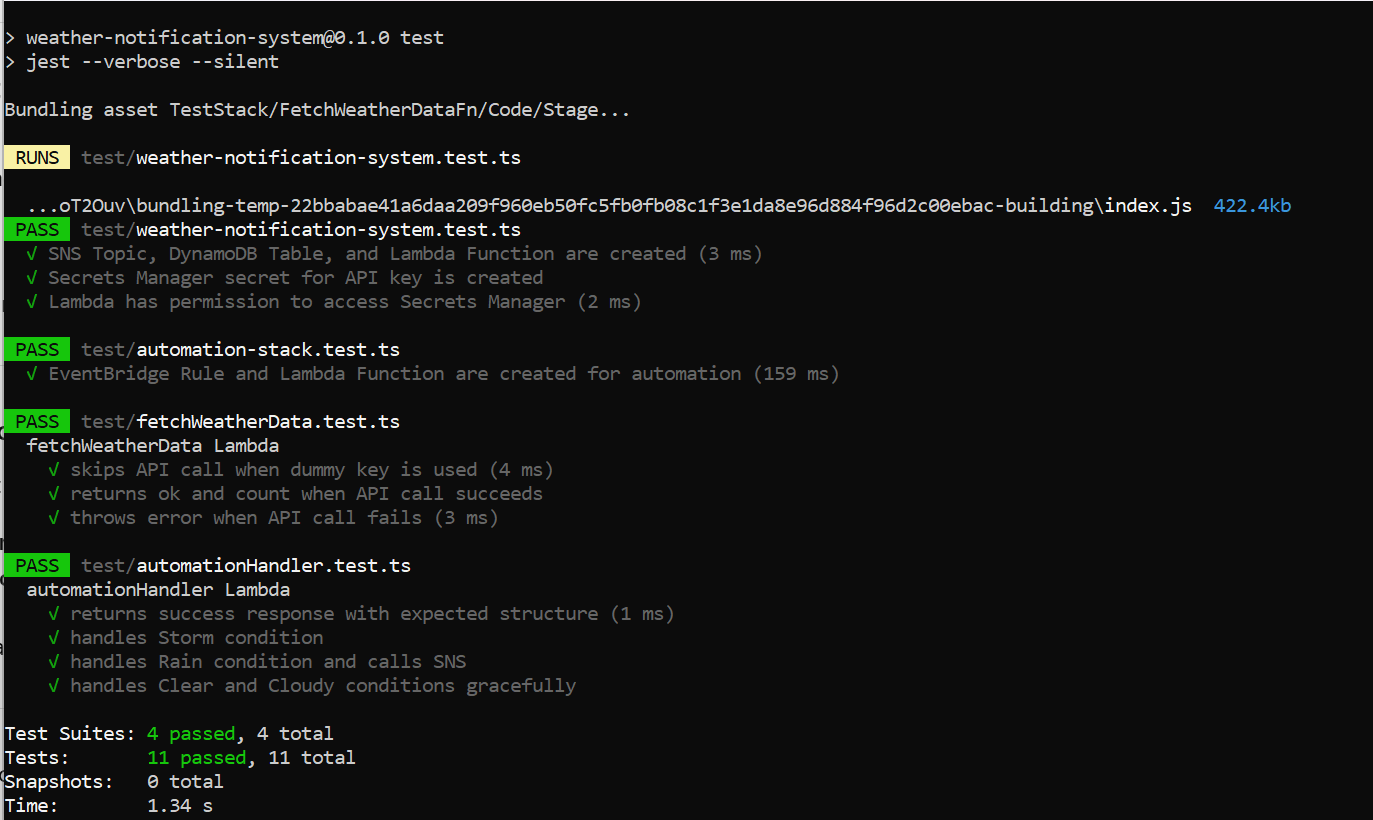Click the "automationHandler Lambda" describe heading
The width and height of the screenshot is (1373, 820).
click(x=158, y=590)
